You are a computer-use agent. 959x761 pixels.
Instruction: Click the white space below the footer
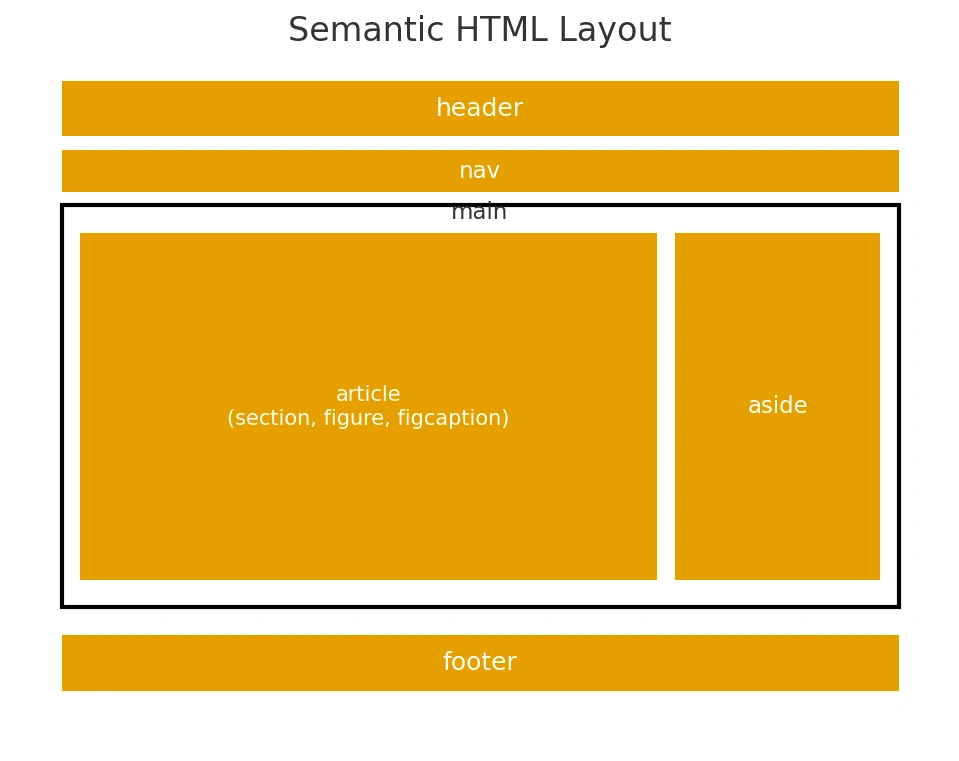click(480, 725)
